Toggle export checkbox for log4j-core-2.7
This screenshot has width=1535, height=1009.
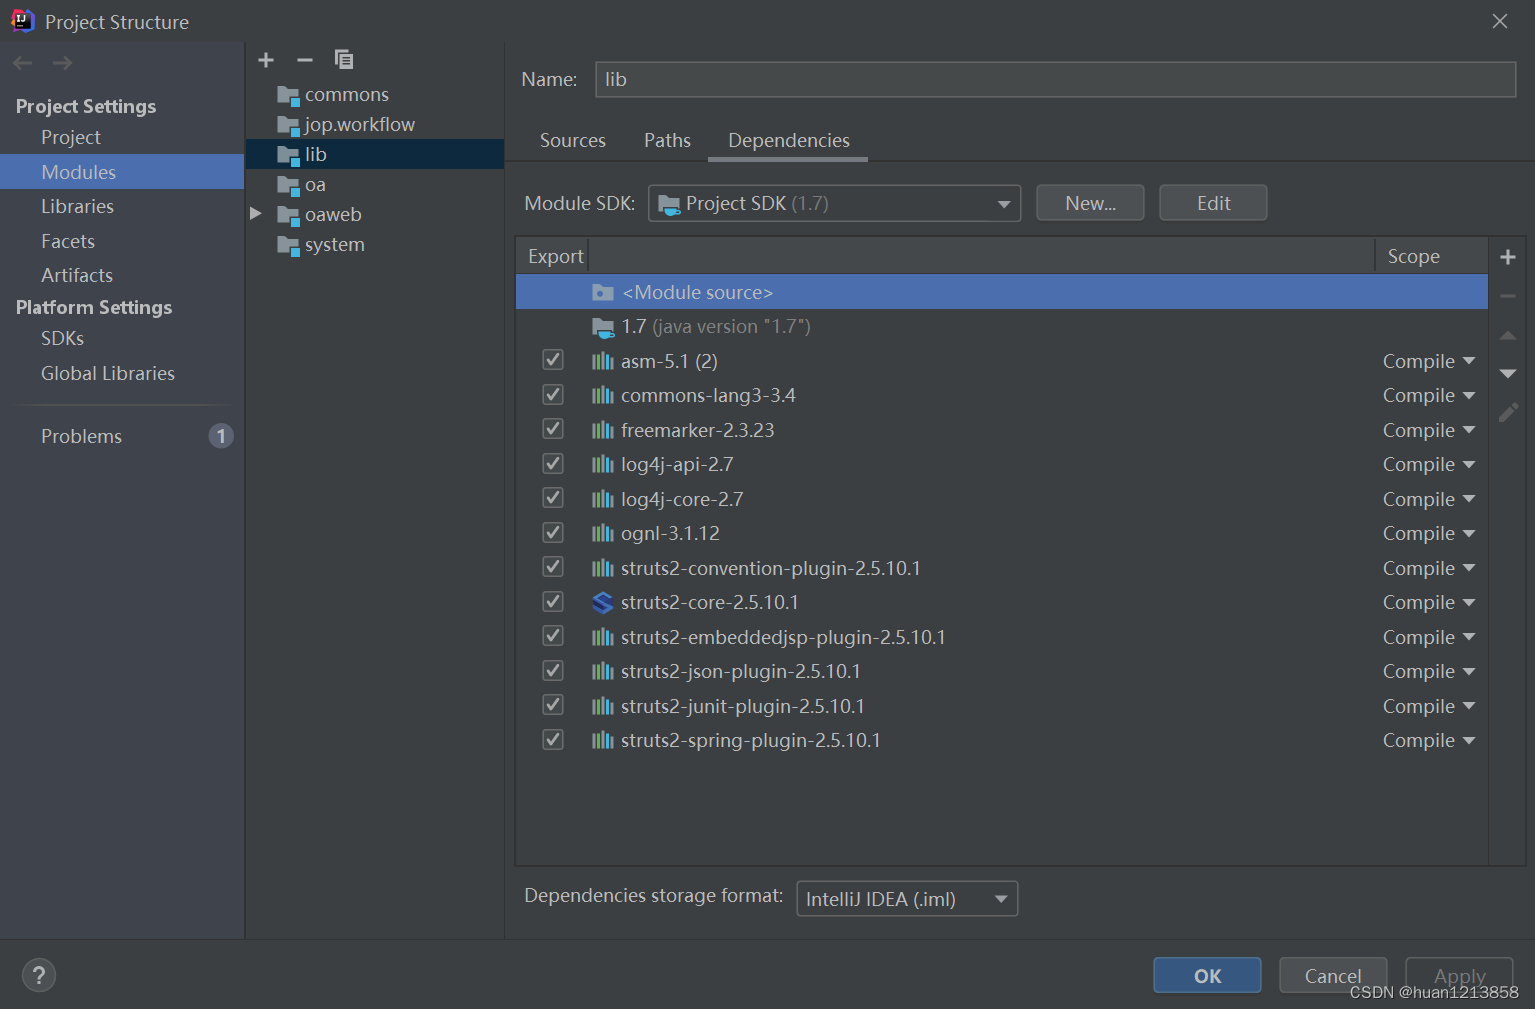[552, 497]
